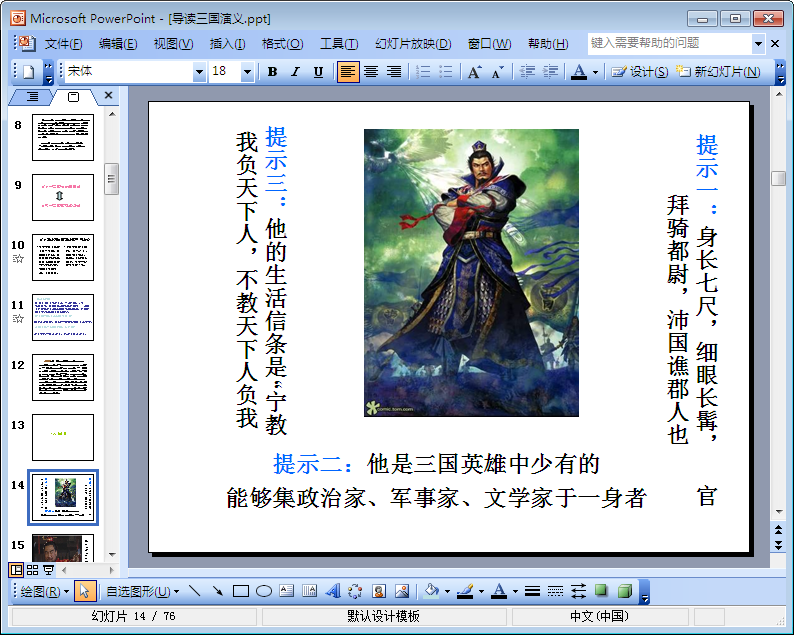Open the 绘图(R) drawing menu
The height and width of the screenshot is (635, 794).
44,591
